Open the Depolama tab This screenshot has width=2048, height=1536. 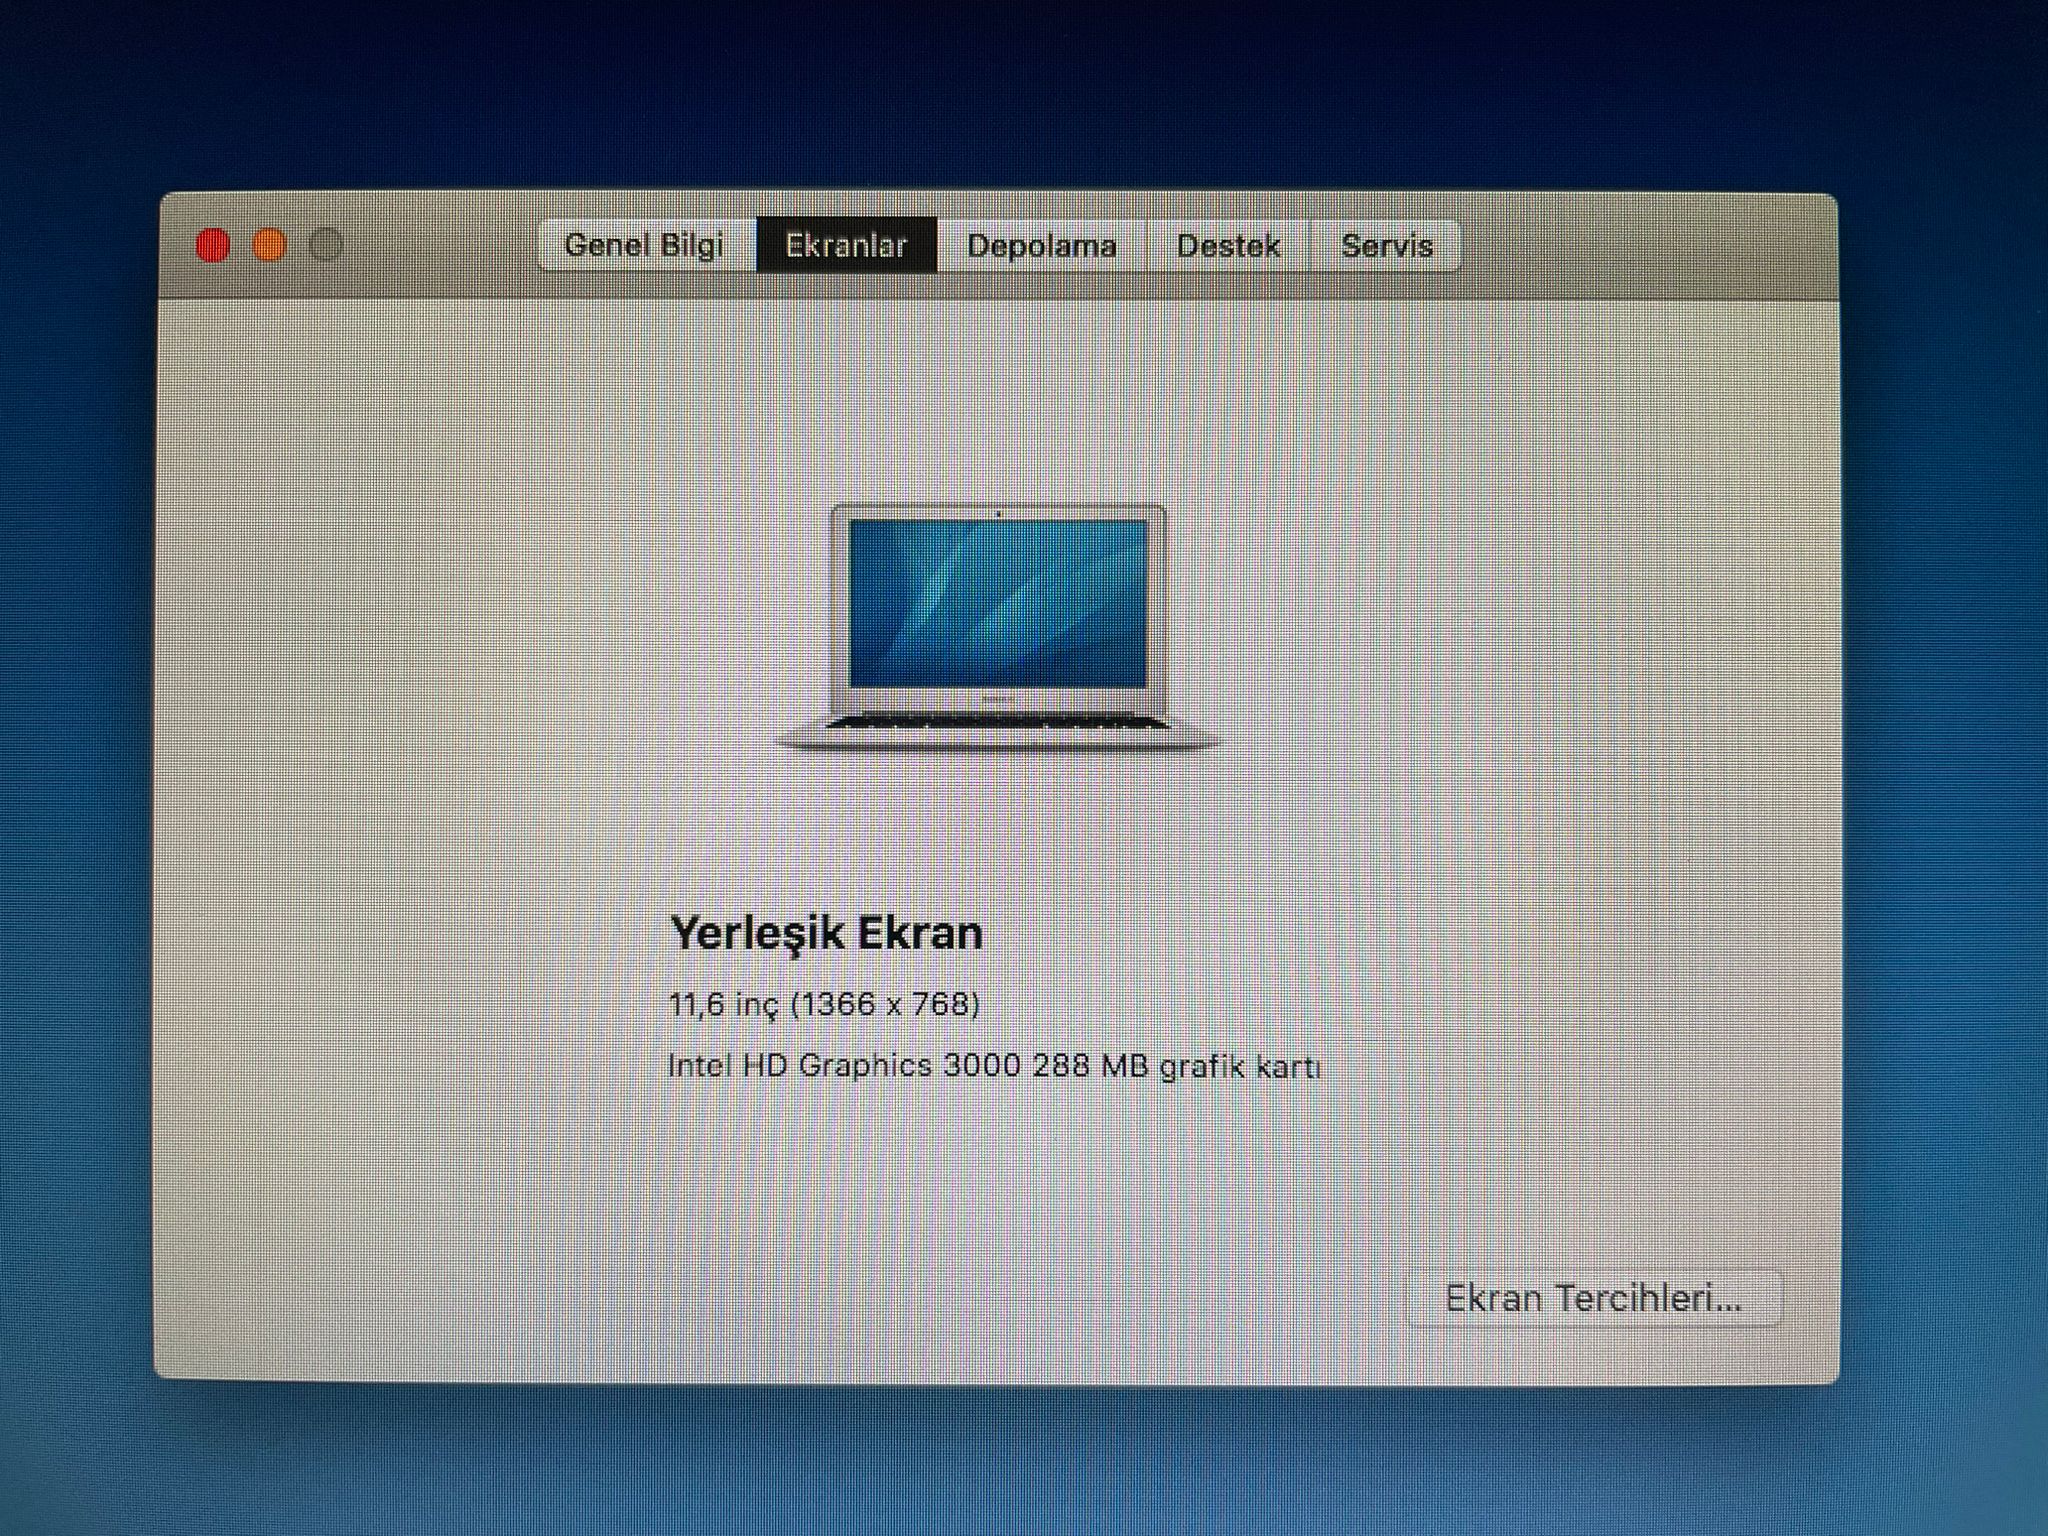click(1041, 246)
